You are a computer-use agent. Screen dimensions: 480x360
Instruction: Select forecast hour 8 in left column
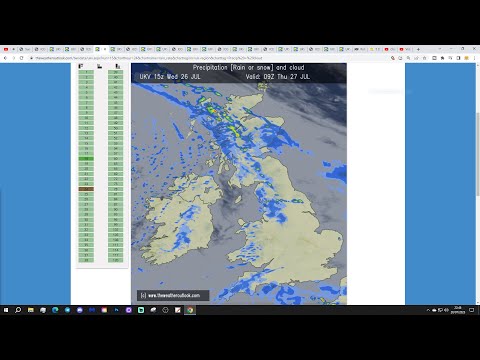(x=86, y=108)
